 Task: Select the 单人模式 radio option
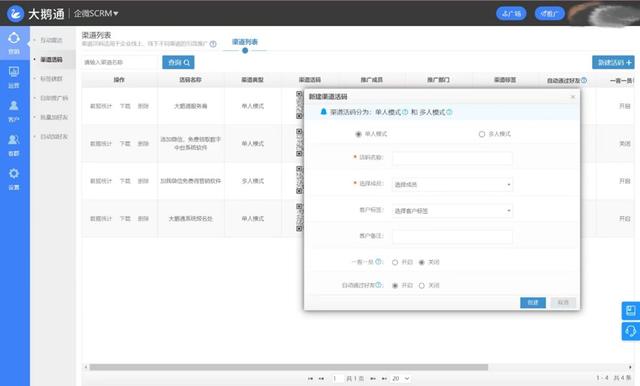tap(358, 134)
